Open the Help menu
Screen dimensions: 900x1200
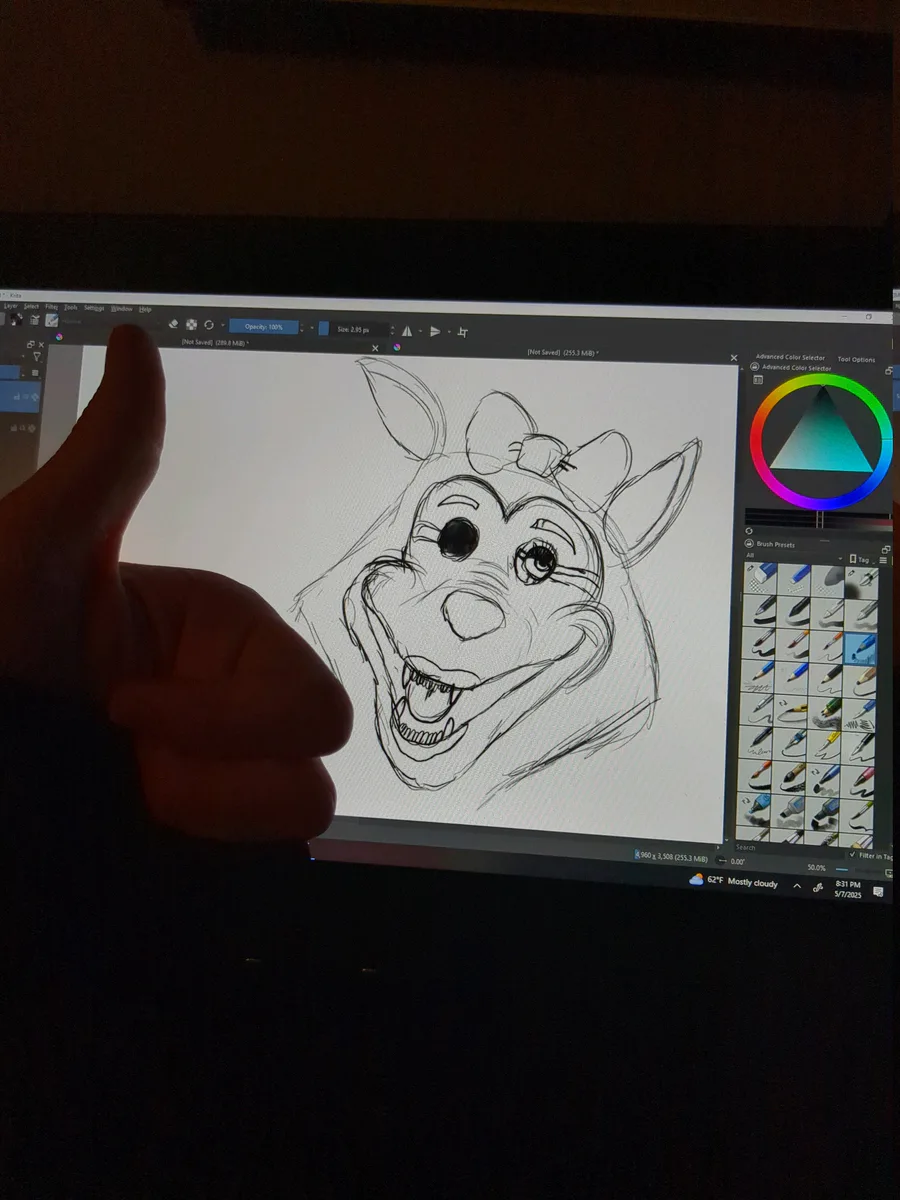point(145,310)
